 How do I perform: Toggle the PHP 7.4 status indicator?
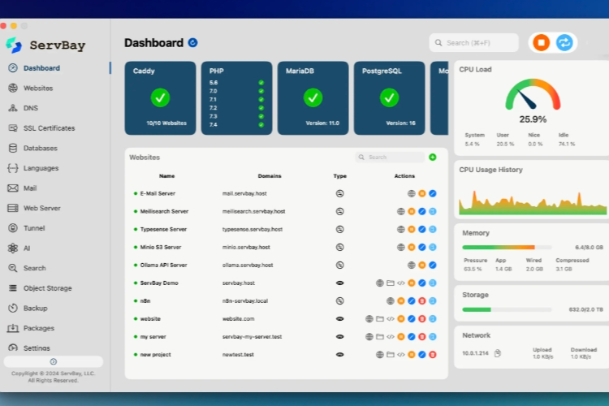[x=261, y=125]
